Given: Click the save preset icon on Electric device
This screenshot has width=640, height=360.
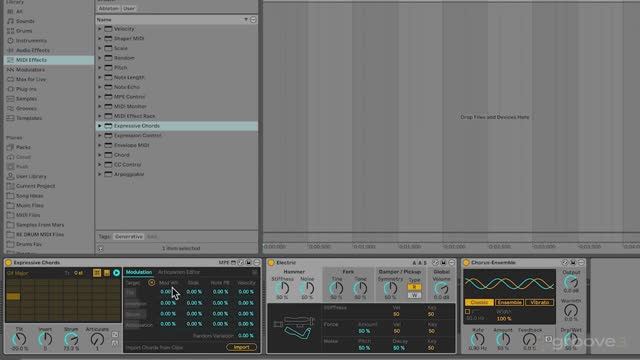Looking at the screenshot, I should point(443,263).
